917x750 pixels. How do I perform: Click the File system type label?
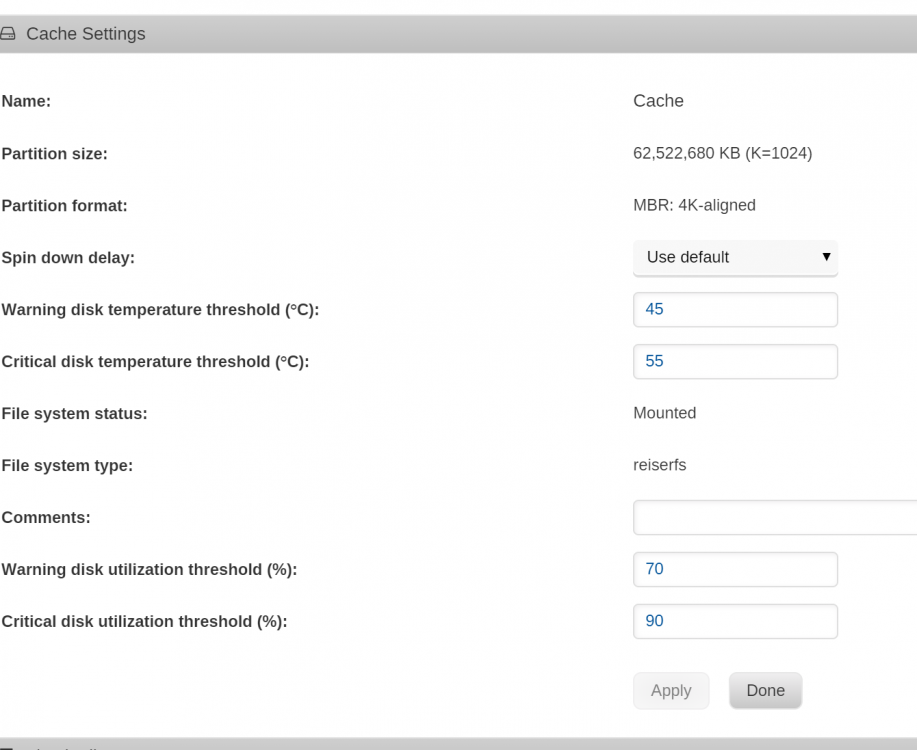pyautogui.click(x=67, y=466)
